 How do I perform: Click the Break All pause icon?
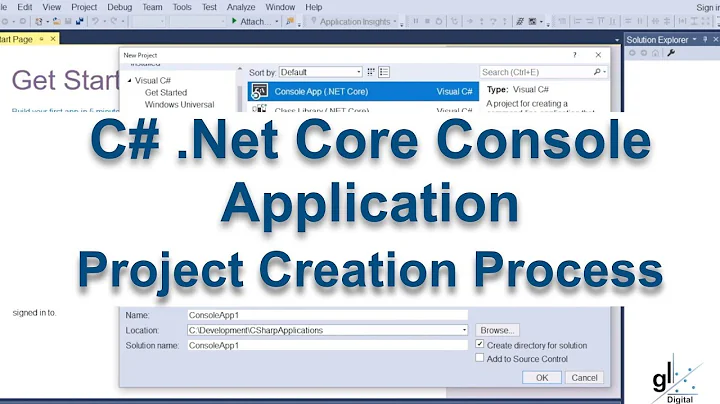point(416,21)
